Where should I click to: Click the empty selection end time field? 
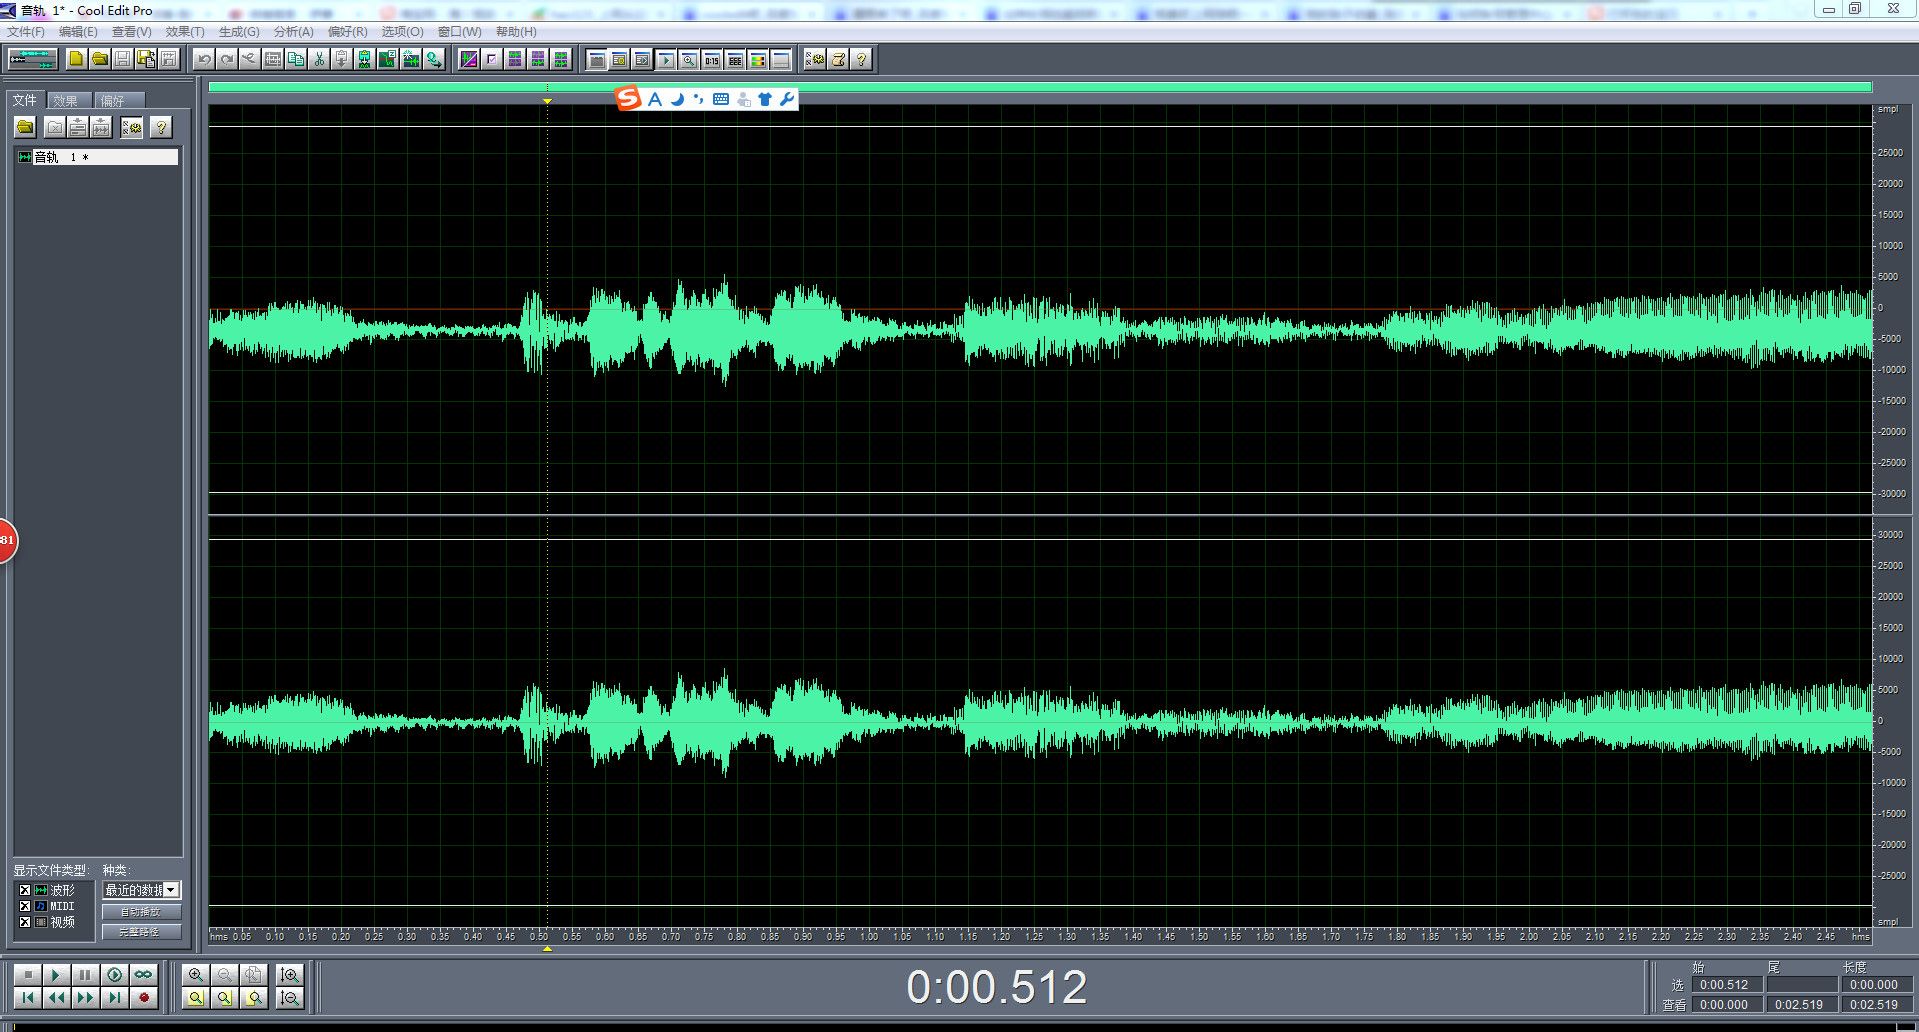1801,985
